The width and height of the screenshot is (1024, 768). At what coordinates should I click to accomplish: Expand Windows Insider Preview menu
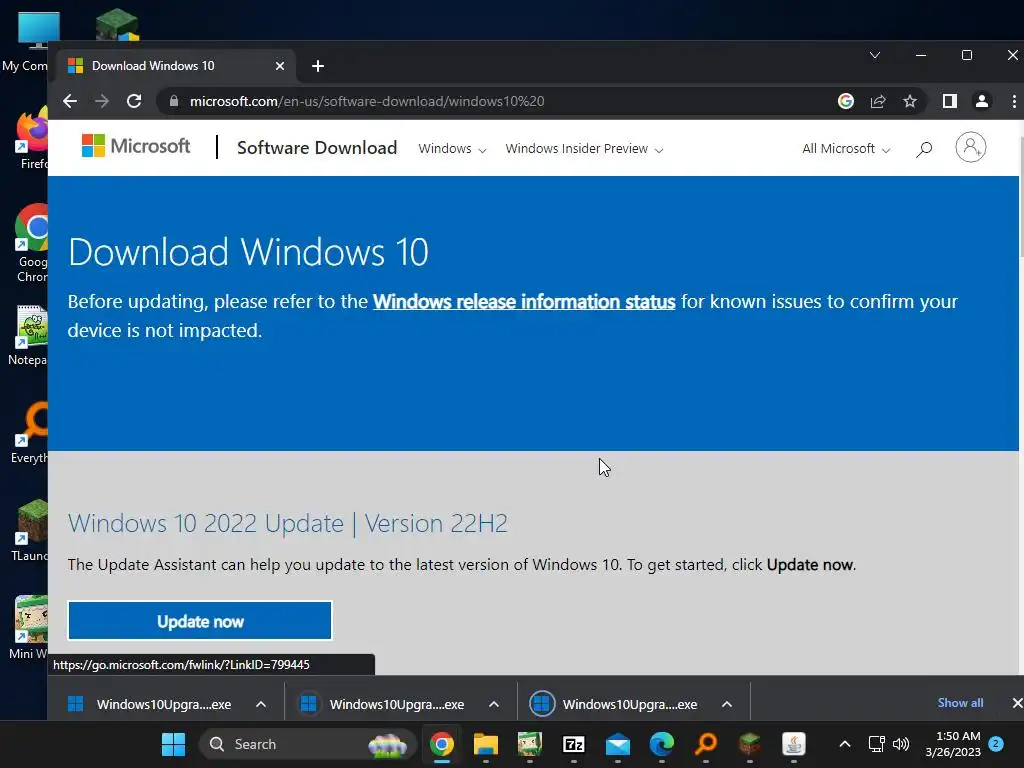[x=584, y=149]
